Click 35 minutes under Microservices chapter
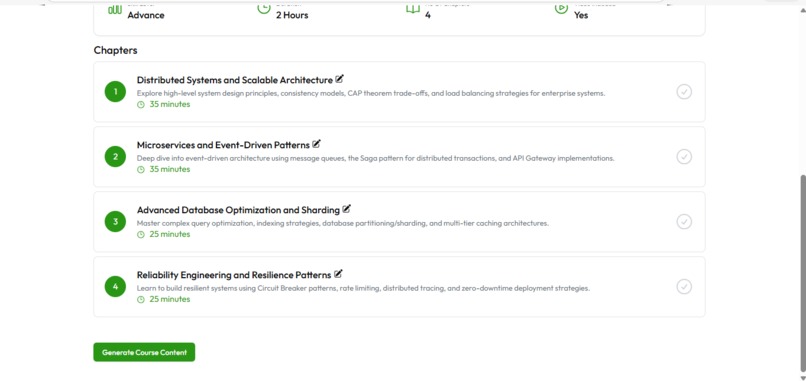 [x=170, y=169]
